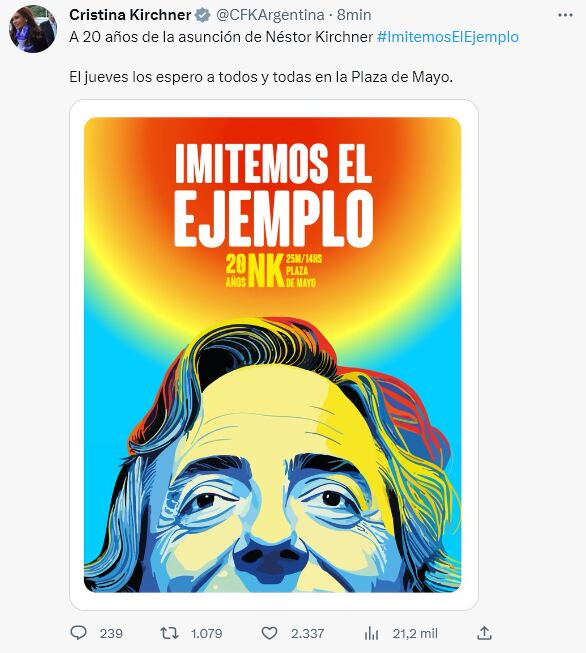Image resolution: width=586 pixels, height=653 pixels.
Task: Click the Cristina Kirchner display name
Action: 130,15
